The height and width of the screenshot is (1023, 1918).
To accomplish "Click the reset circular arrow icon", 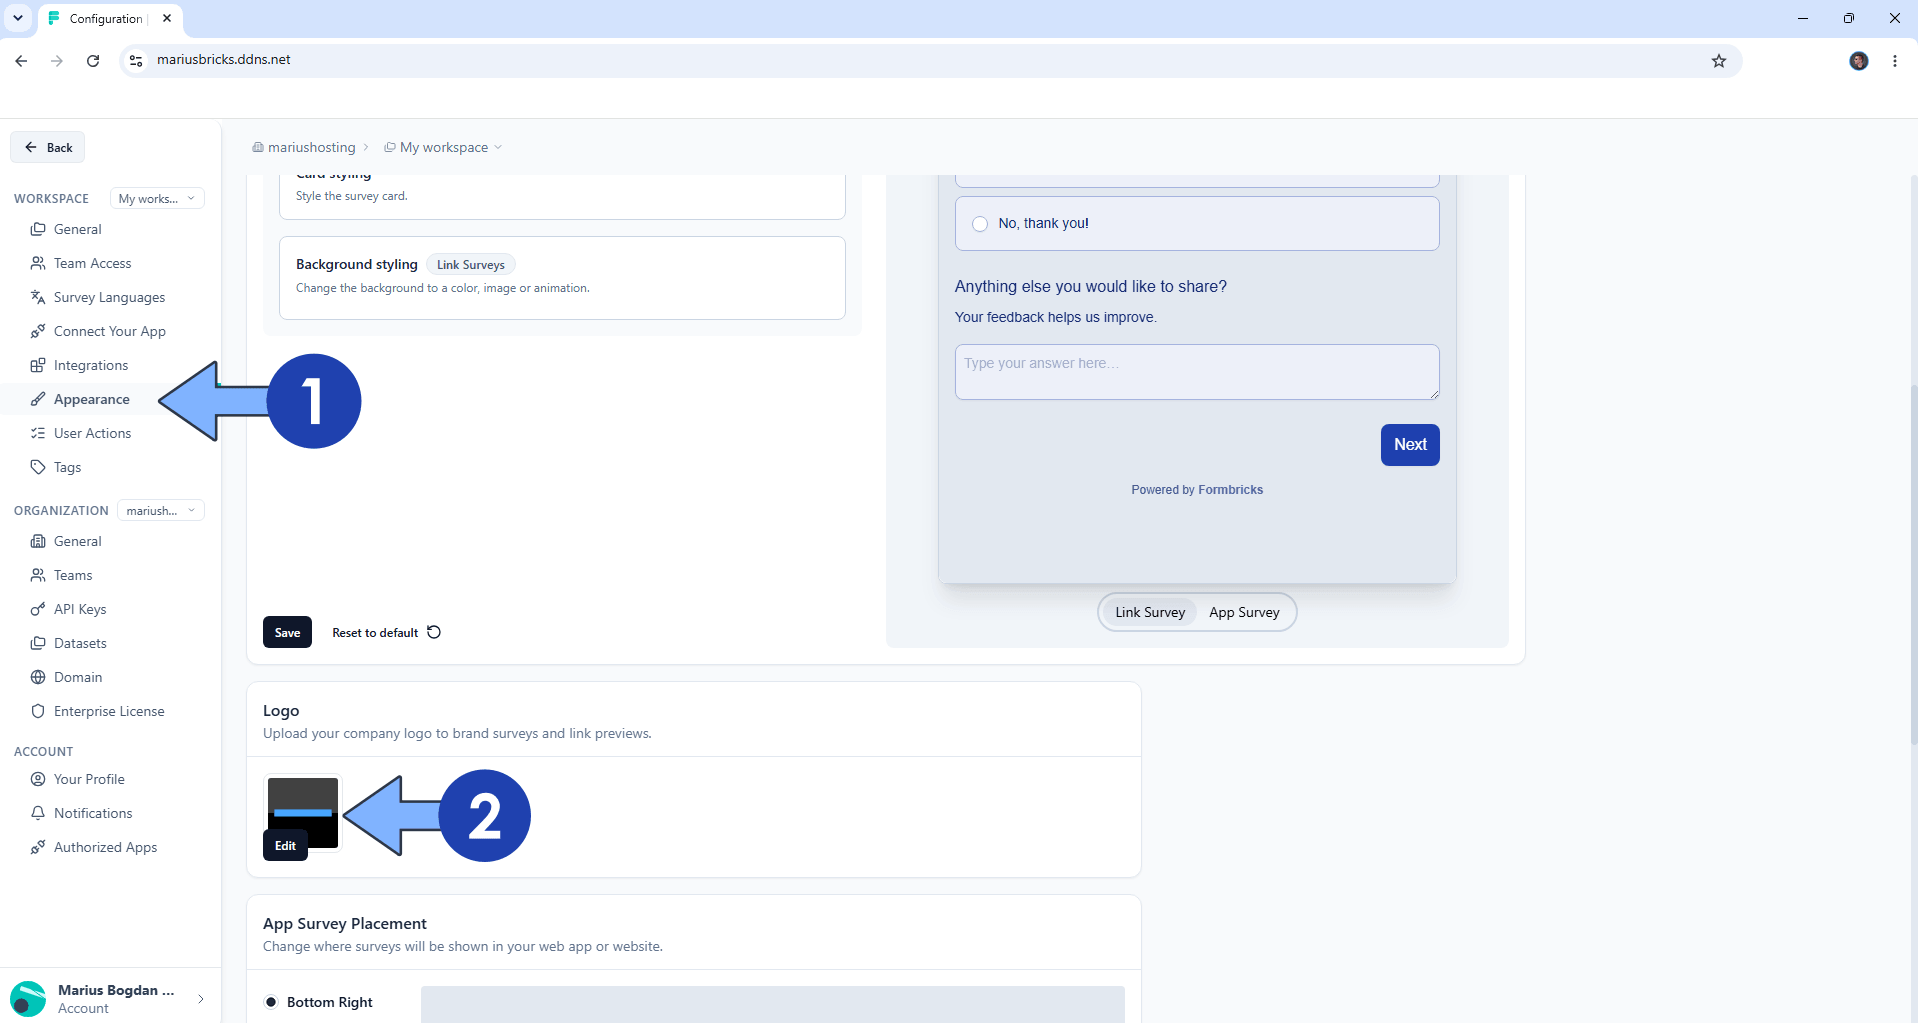I will (x=434, y=632).
